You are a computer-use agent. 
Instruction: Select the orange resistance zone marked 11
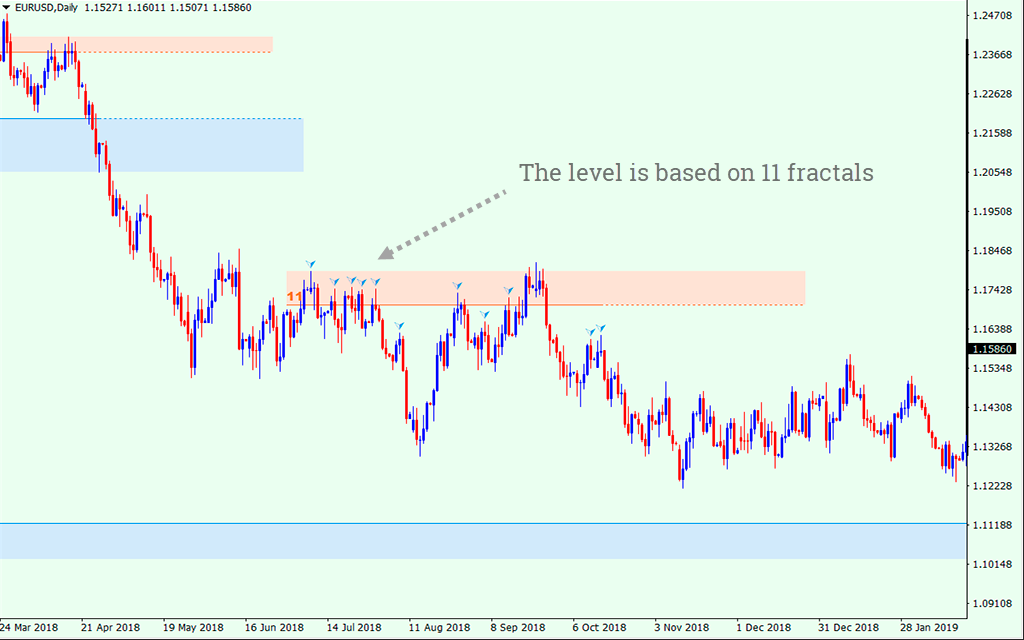[x=545, y=288]
